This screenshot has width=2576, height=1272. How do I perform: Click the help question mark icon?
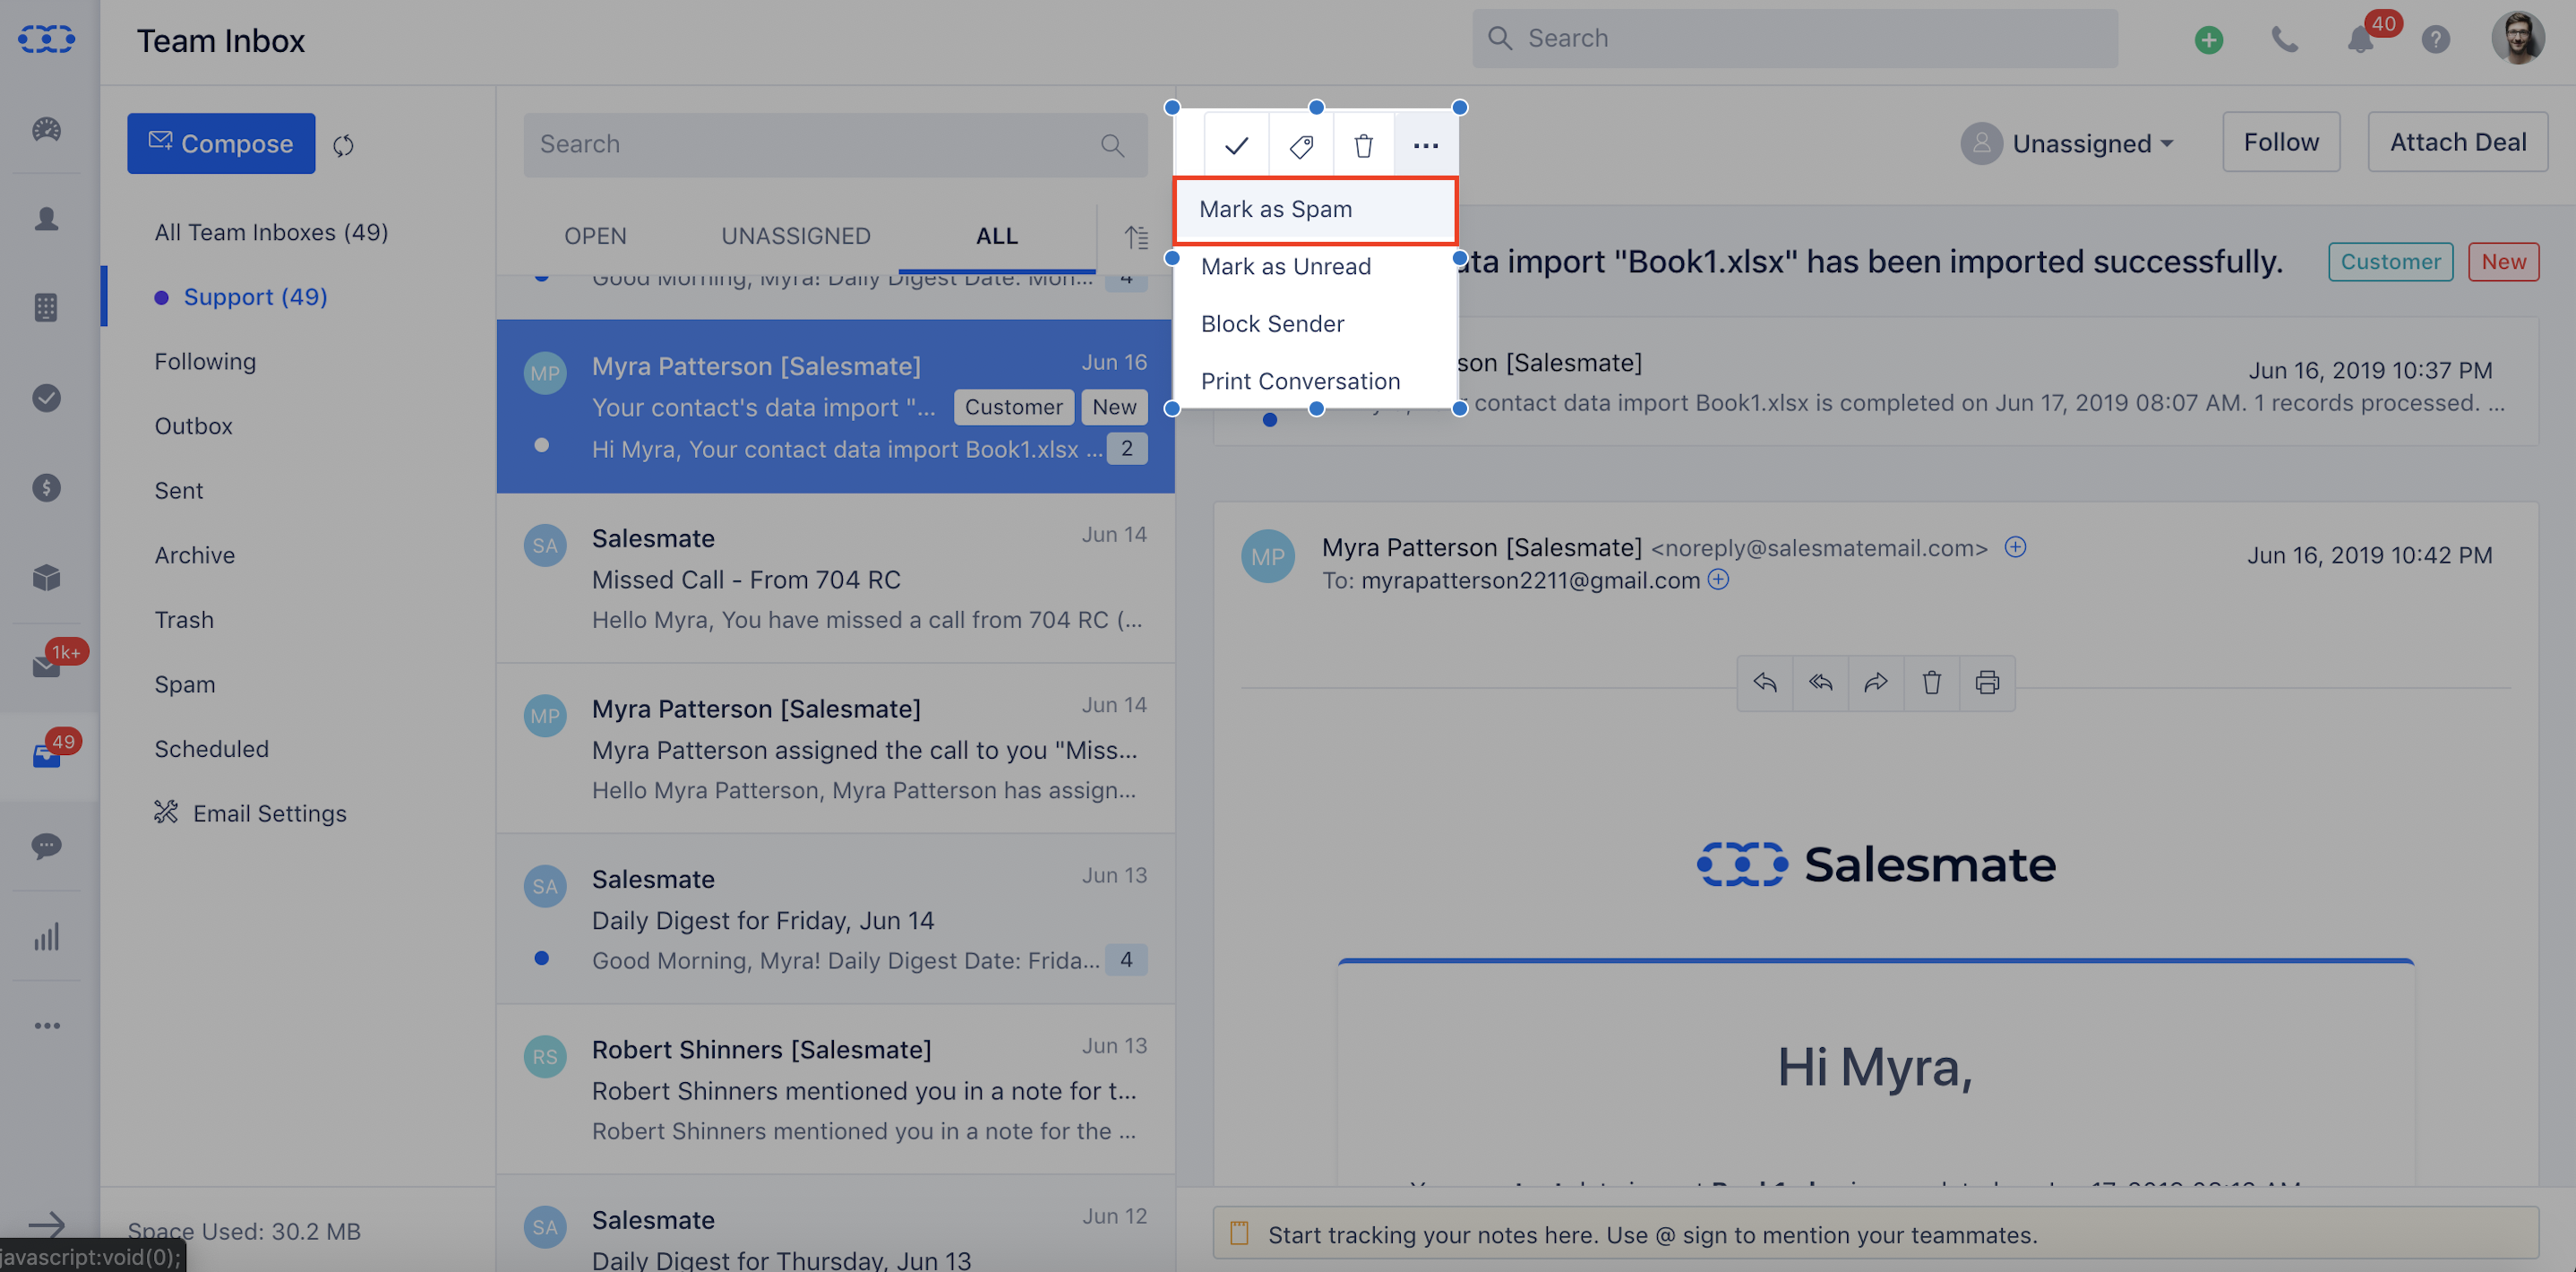pyautogui.click(x=2436, y=39)
